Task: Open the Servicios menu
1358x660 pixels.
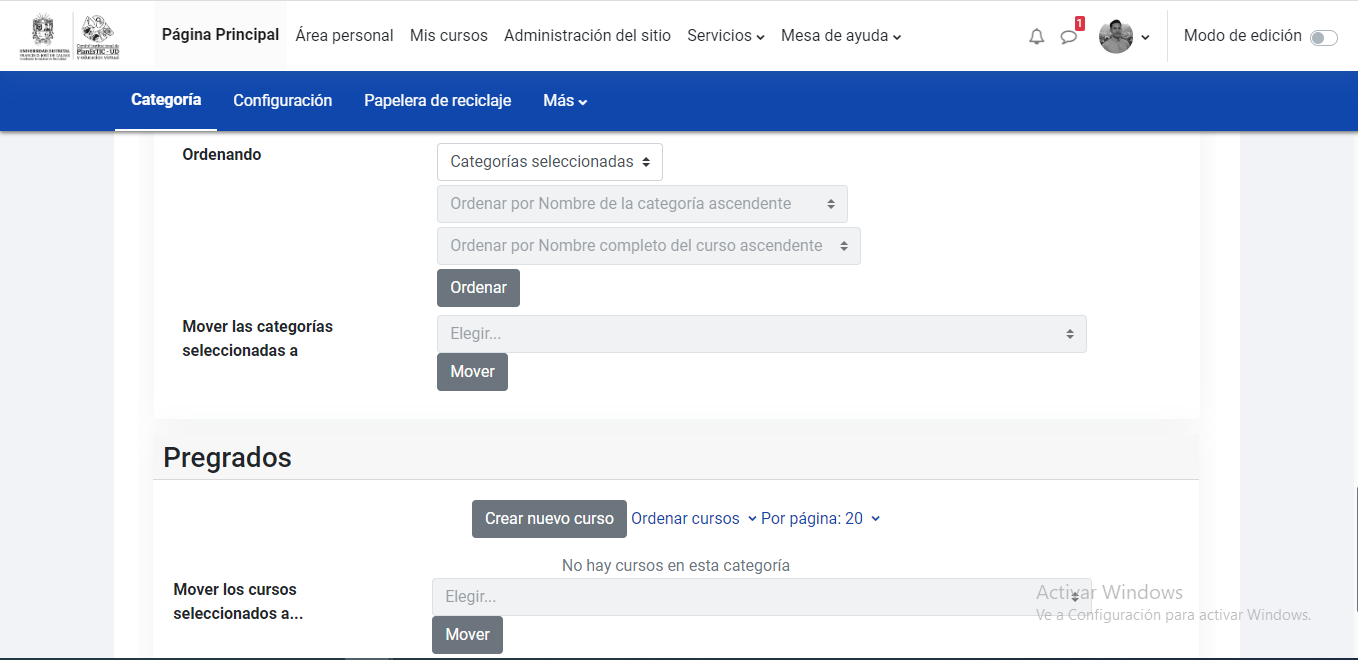Action: (725, 35)
